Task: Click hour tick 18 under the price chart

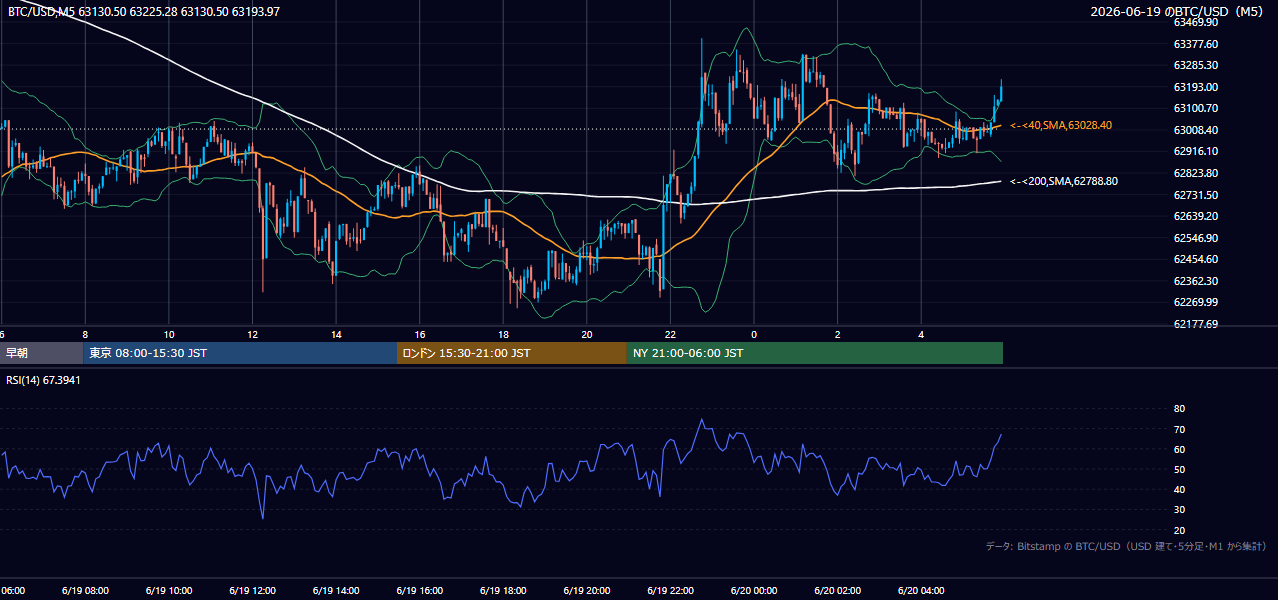Action: pos(504,334)
